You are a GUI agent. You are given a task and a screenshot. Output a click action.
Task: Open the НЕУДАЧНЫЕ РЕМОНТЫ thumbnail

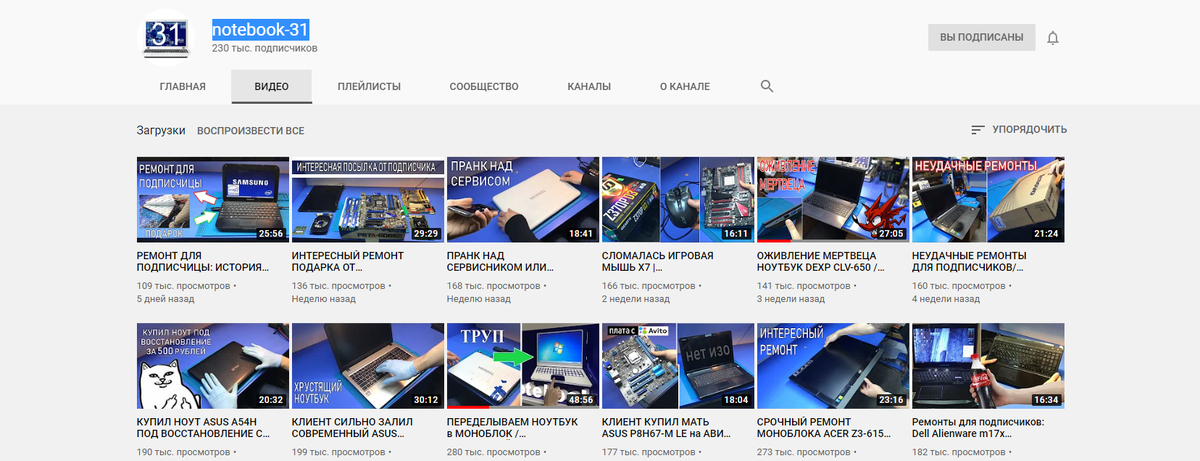(988, 199)
